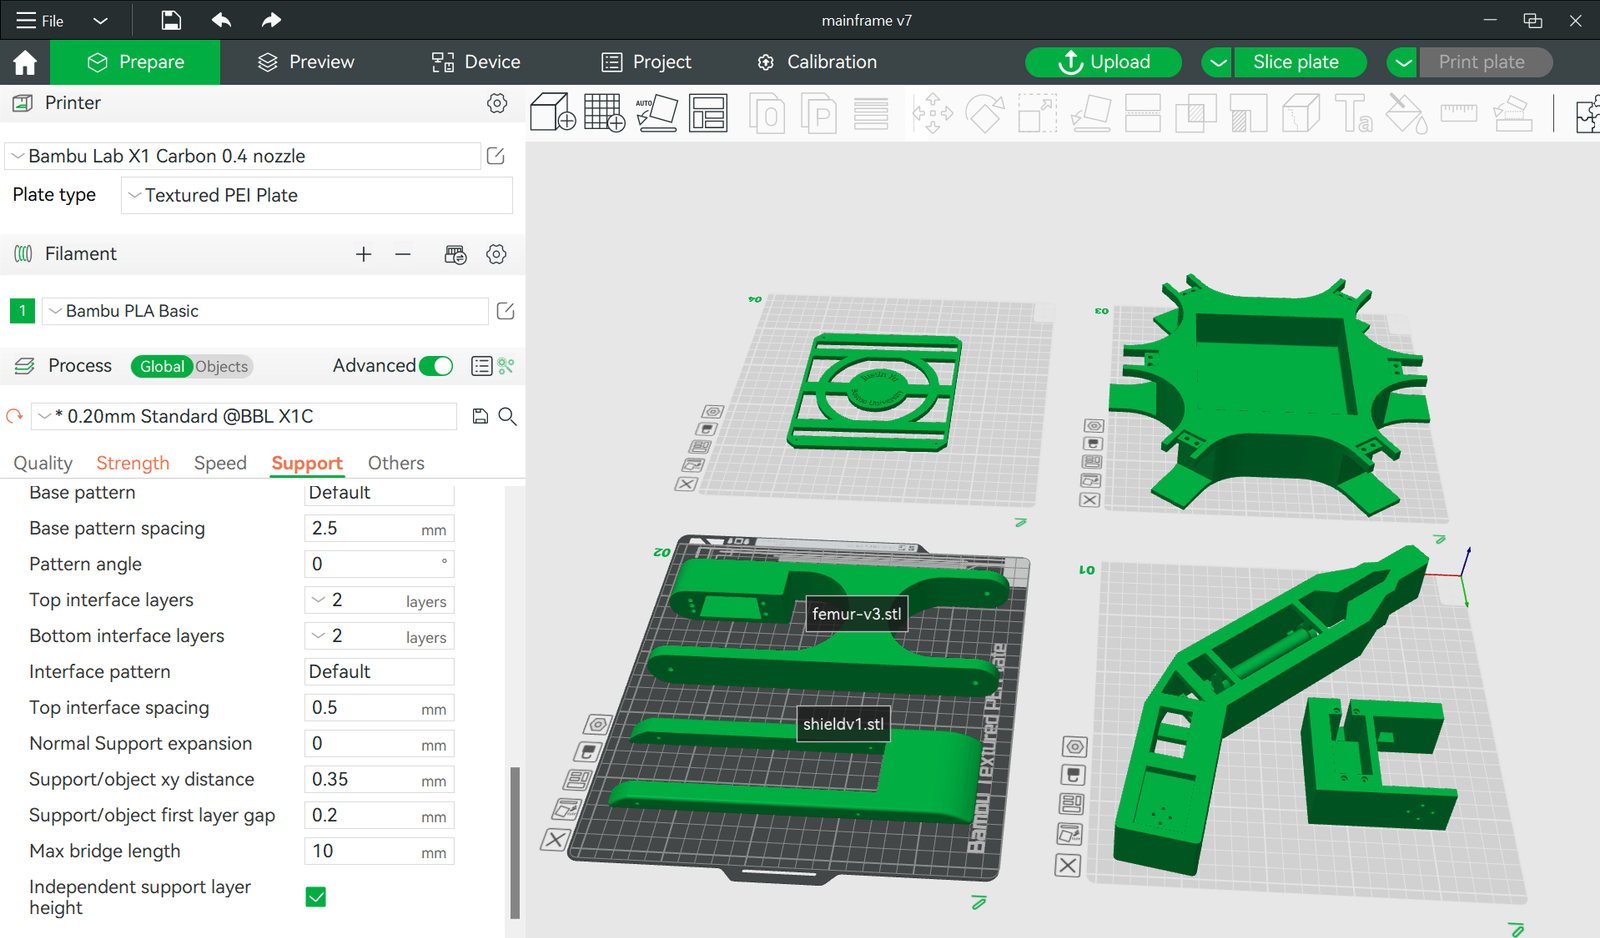This screenshot has height=938, width=1600.
Task: Switch to the Preview tab
Action: (305, 62)
